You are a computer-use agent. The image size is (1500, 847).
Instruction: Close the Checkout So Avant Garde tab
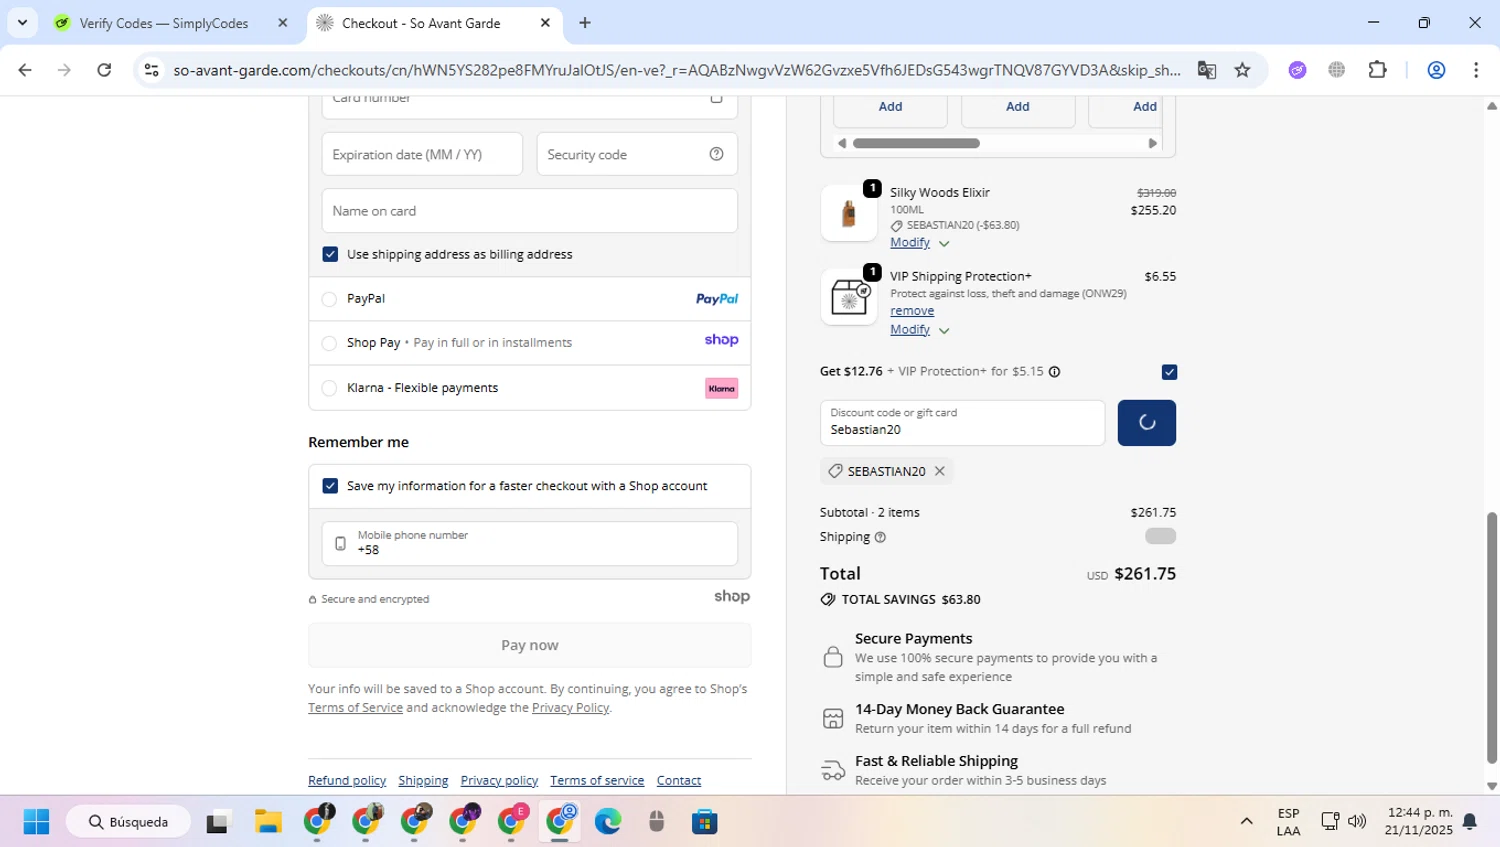point(545,23)
